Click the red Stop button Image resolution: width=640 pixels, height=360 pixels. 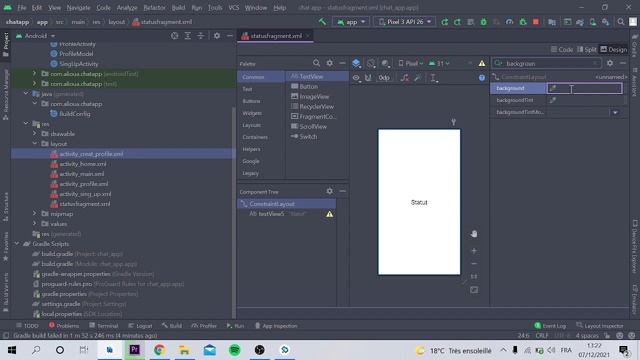click(536, 22)
